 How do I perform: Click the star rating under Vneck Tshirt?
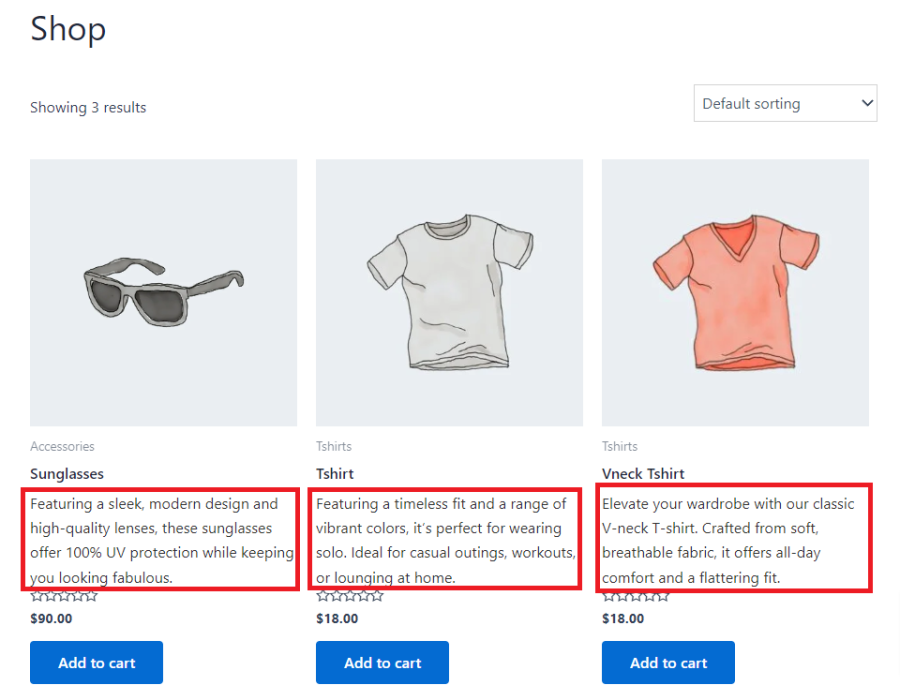coord(636,597)
